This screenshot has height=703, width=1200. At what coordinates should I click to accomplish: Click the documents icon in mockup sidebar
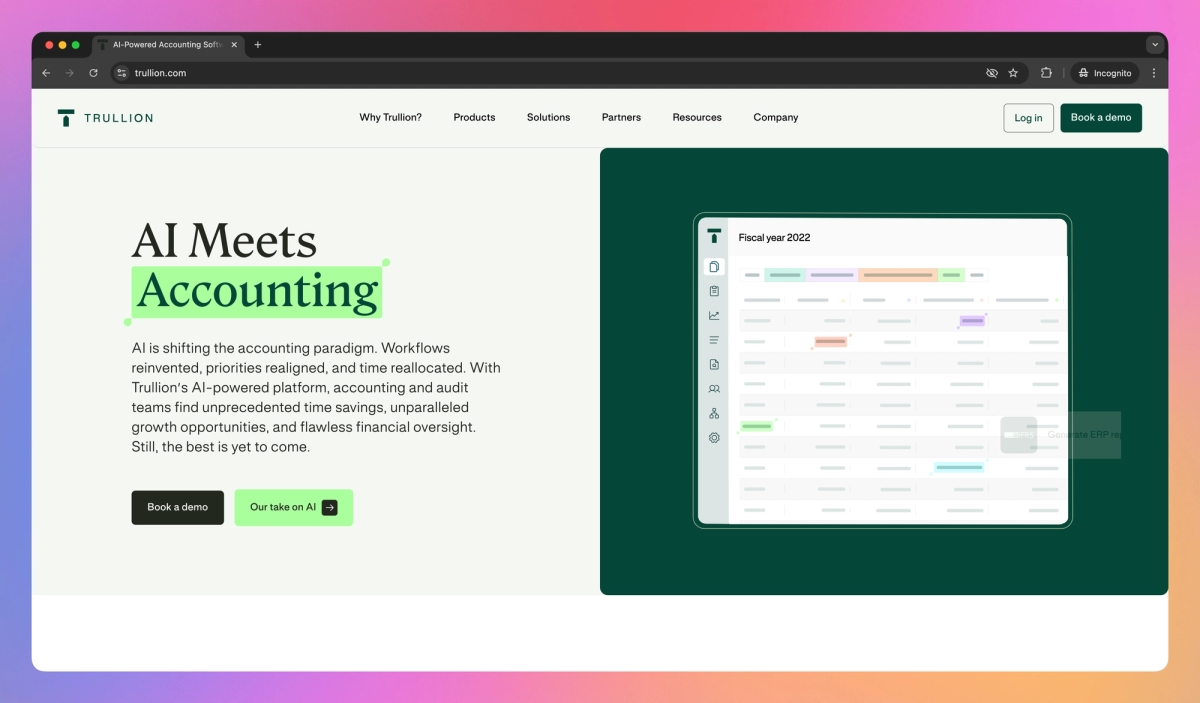[x=714, y=267]
